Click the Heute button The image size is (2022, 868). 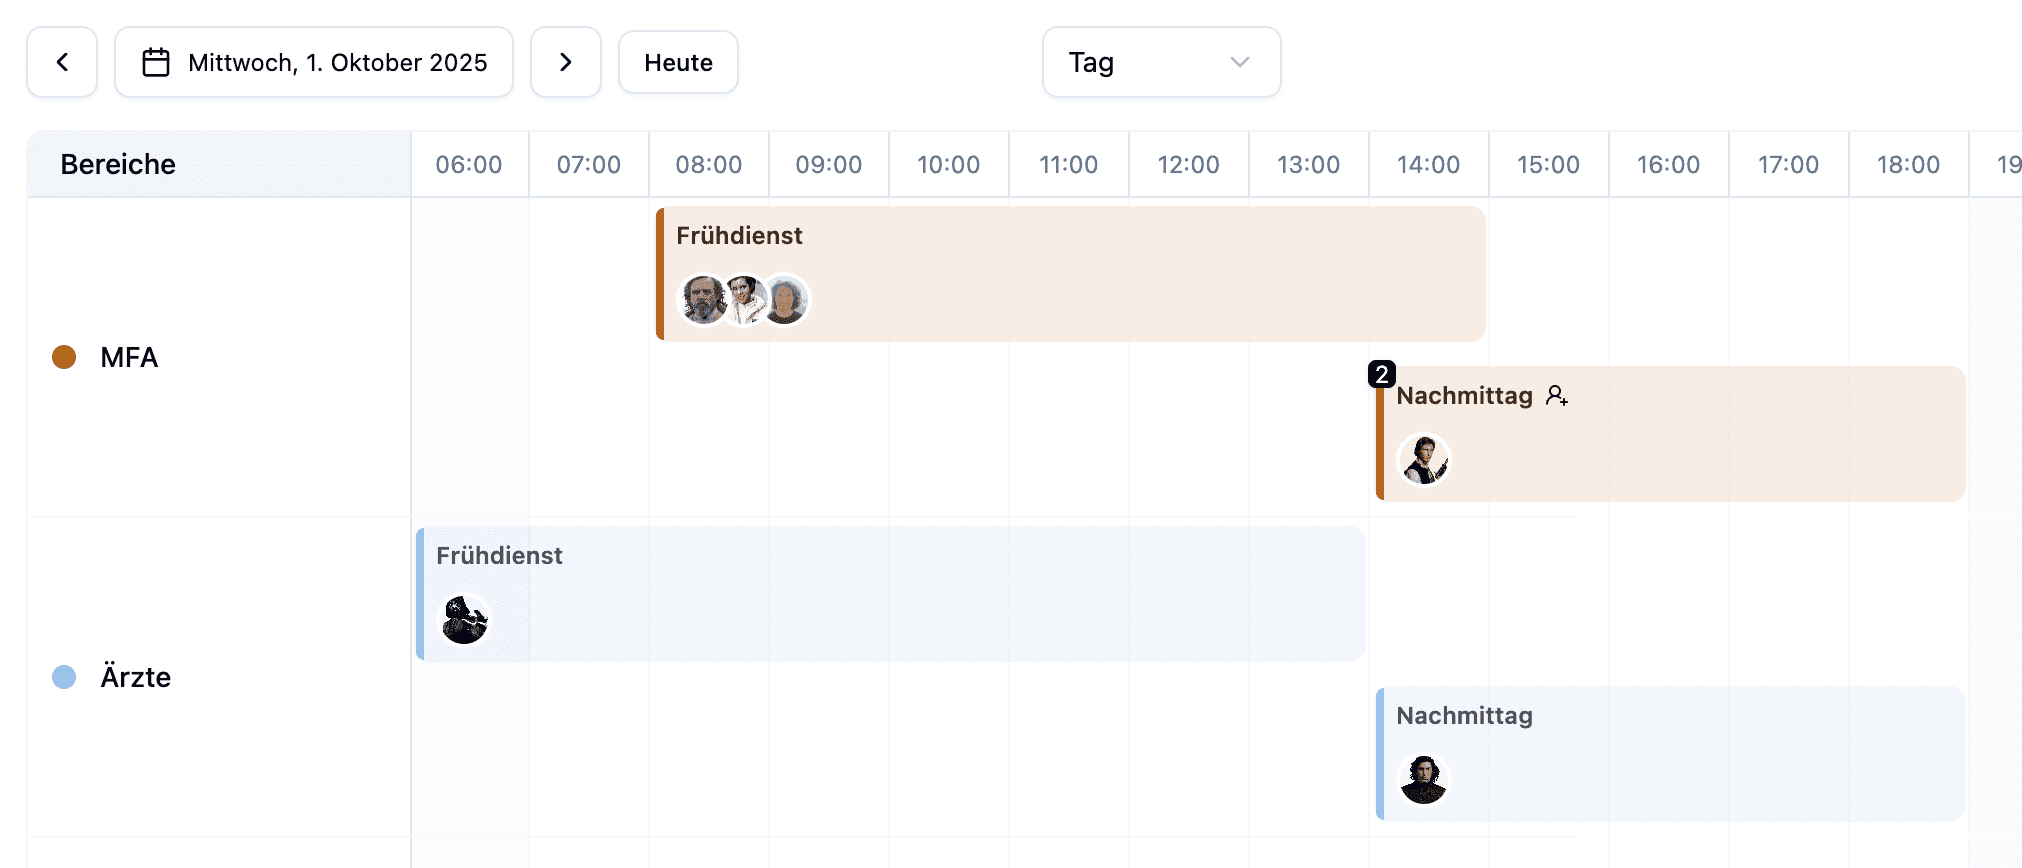click(x=678, y=62)
